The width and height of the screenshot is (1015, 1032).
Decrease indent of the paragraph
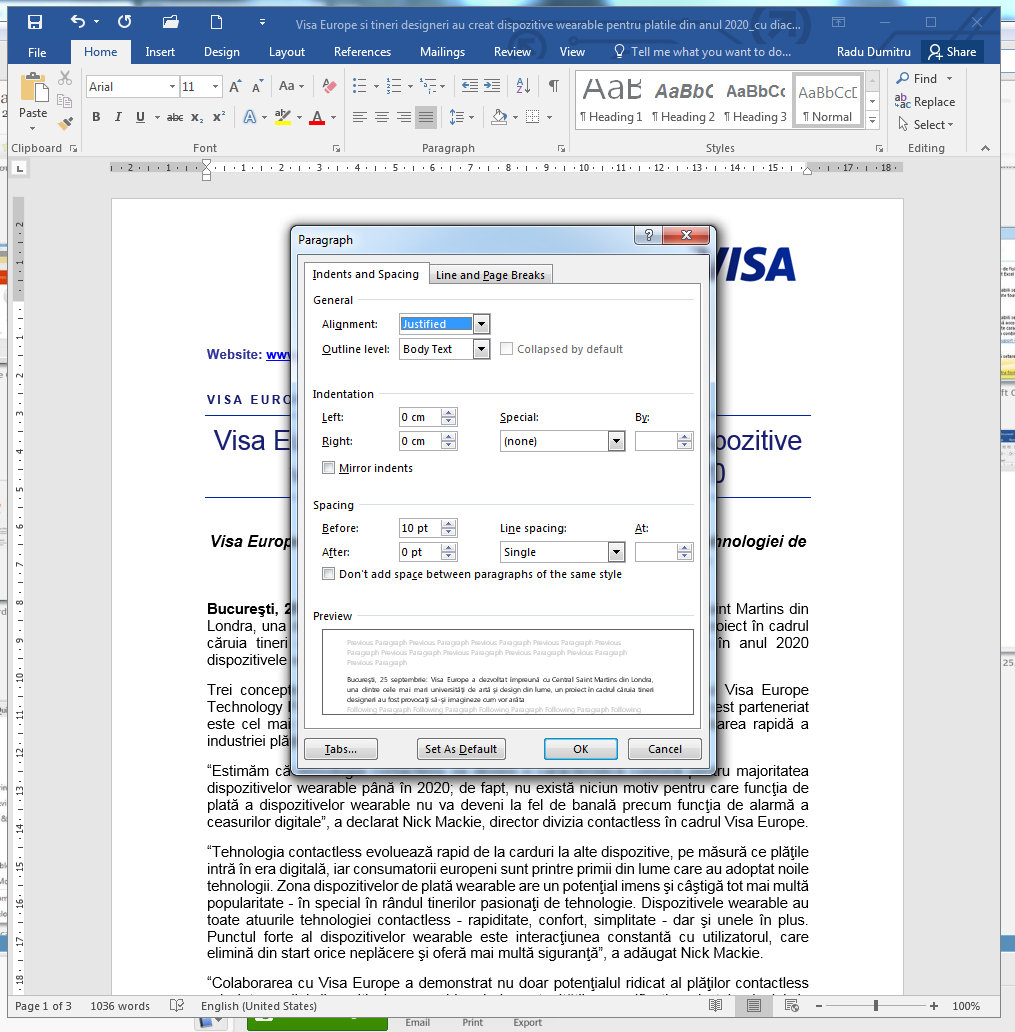pyautogui.click(x=469, y=86)
